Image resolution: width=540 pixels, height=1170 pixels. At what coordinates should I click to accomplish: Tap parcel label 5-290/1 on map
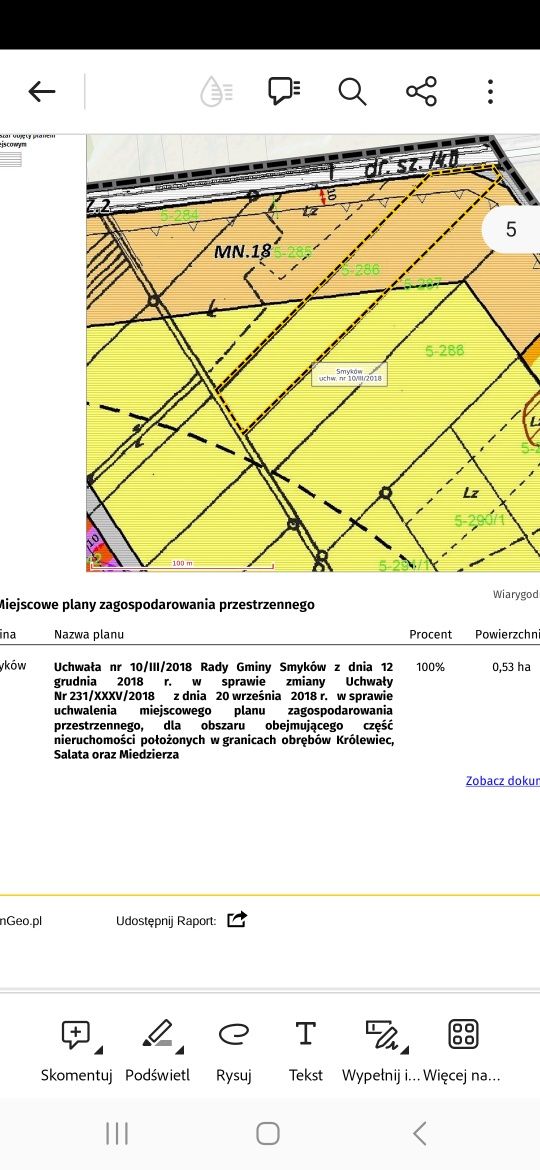tap(480, 519)
